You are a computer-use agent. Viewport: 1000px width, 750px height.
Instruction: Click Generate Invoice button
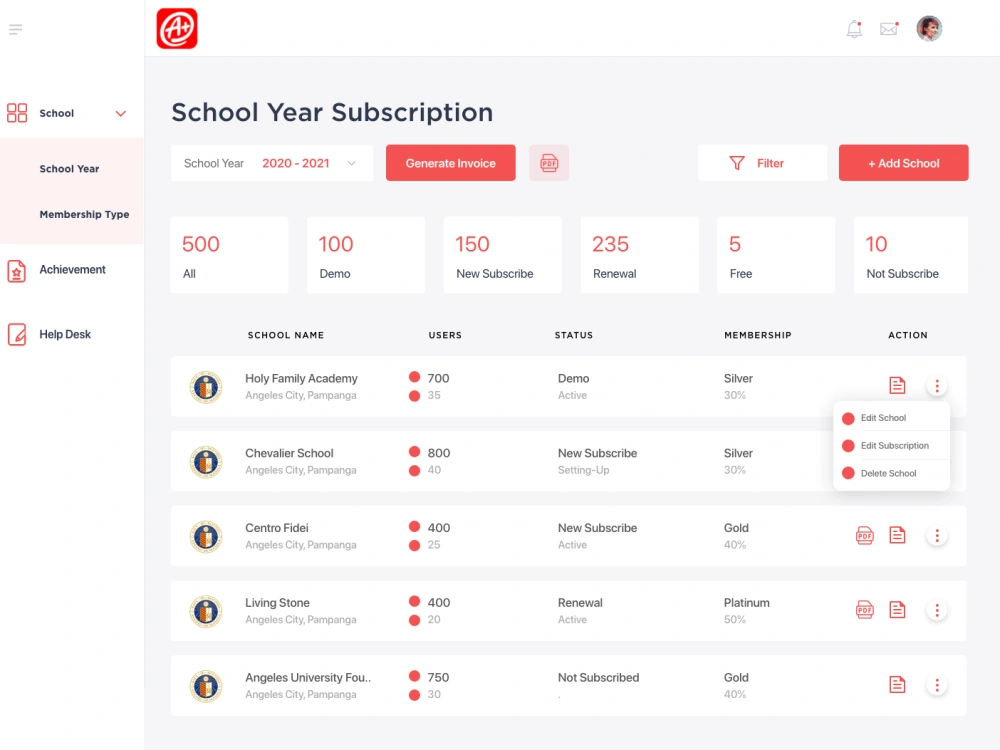coord(450,163)
